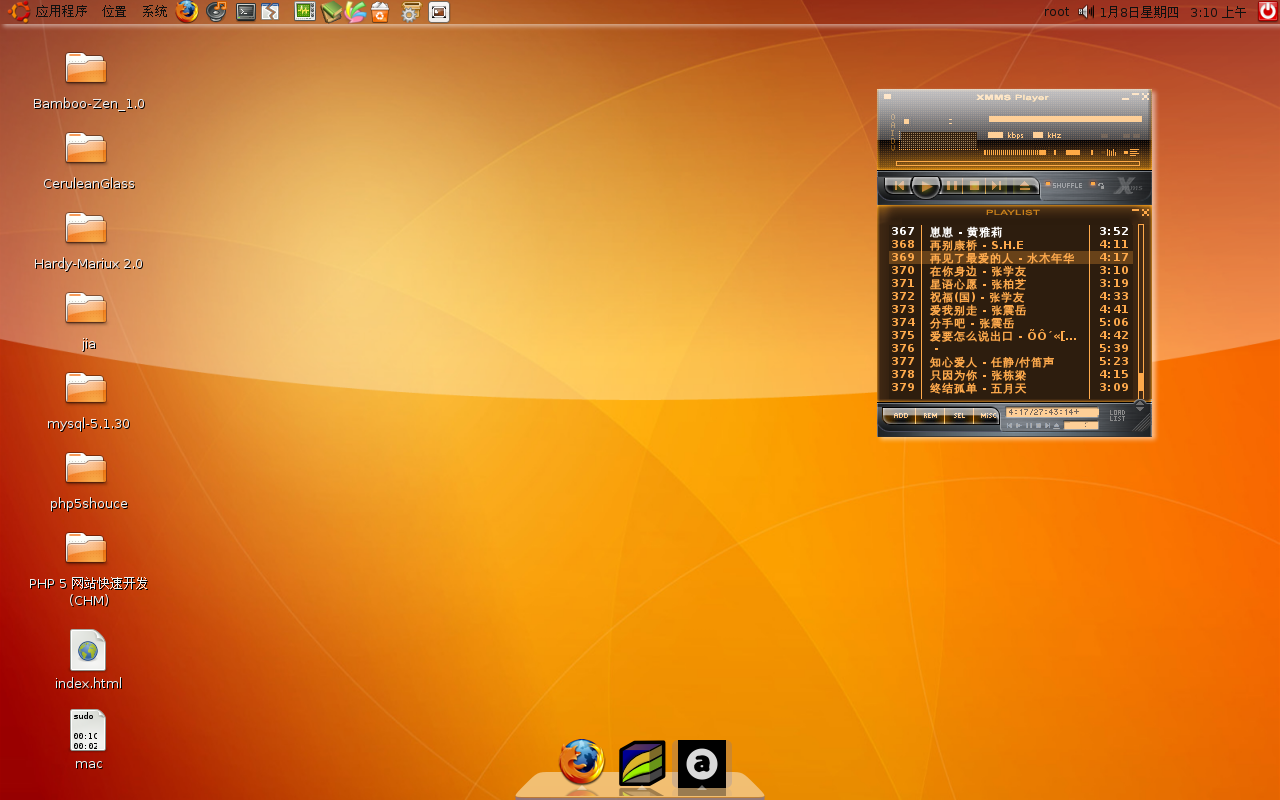This screenshot has width=1280, height=800.
Task: Open the music player launcher in the top panel
Action: tap(216, 12)
